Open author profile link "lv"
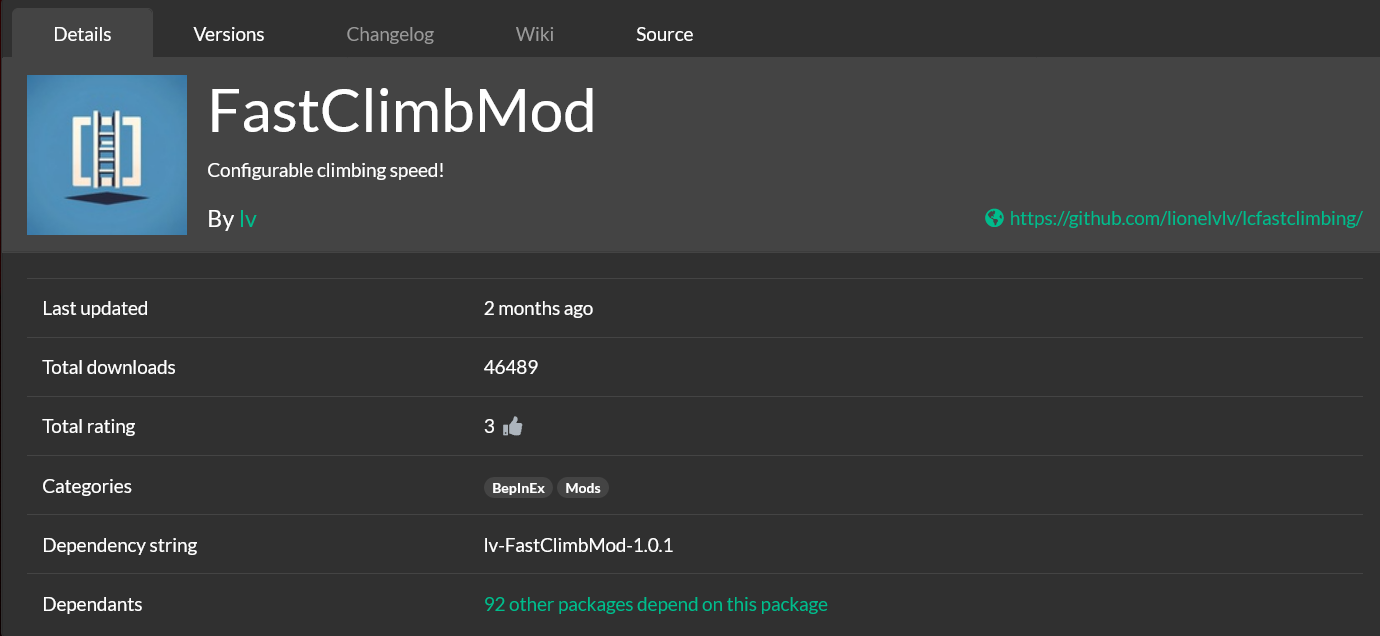This screenshot has height=636, width=1380. coord(248,219)
